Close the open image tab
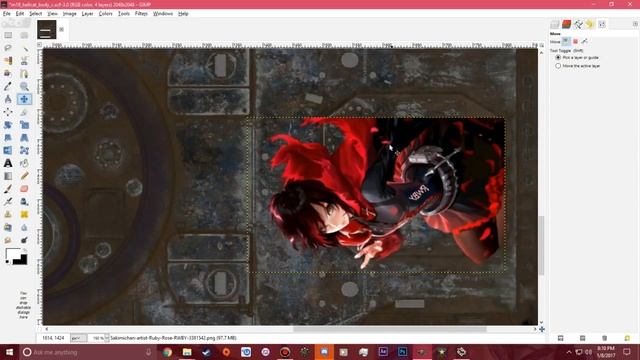This screenshot has height=360, width=640. [x=62, y=29]
